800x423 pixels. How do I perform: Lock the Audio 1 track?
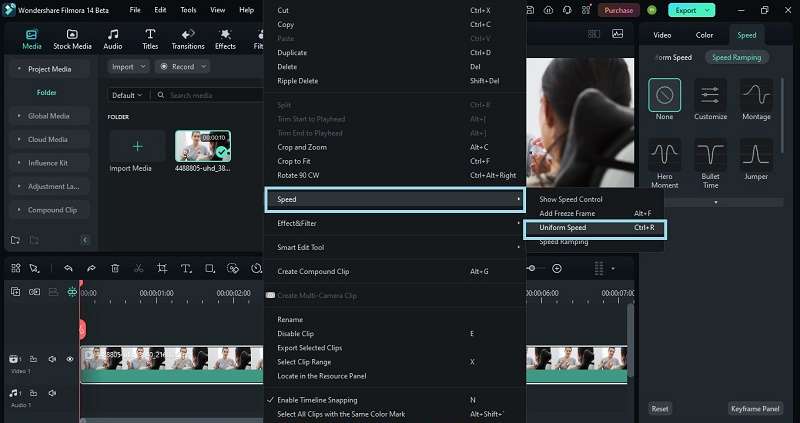tap(33, 393)
